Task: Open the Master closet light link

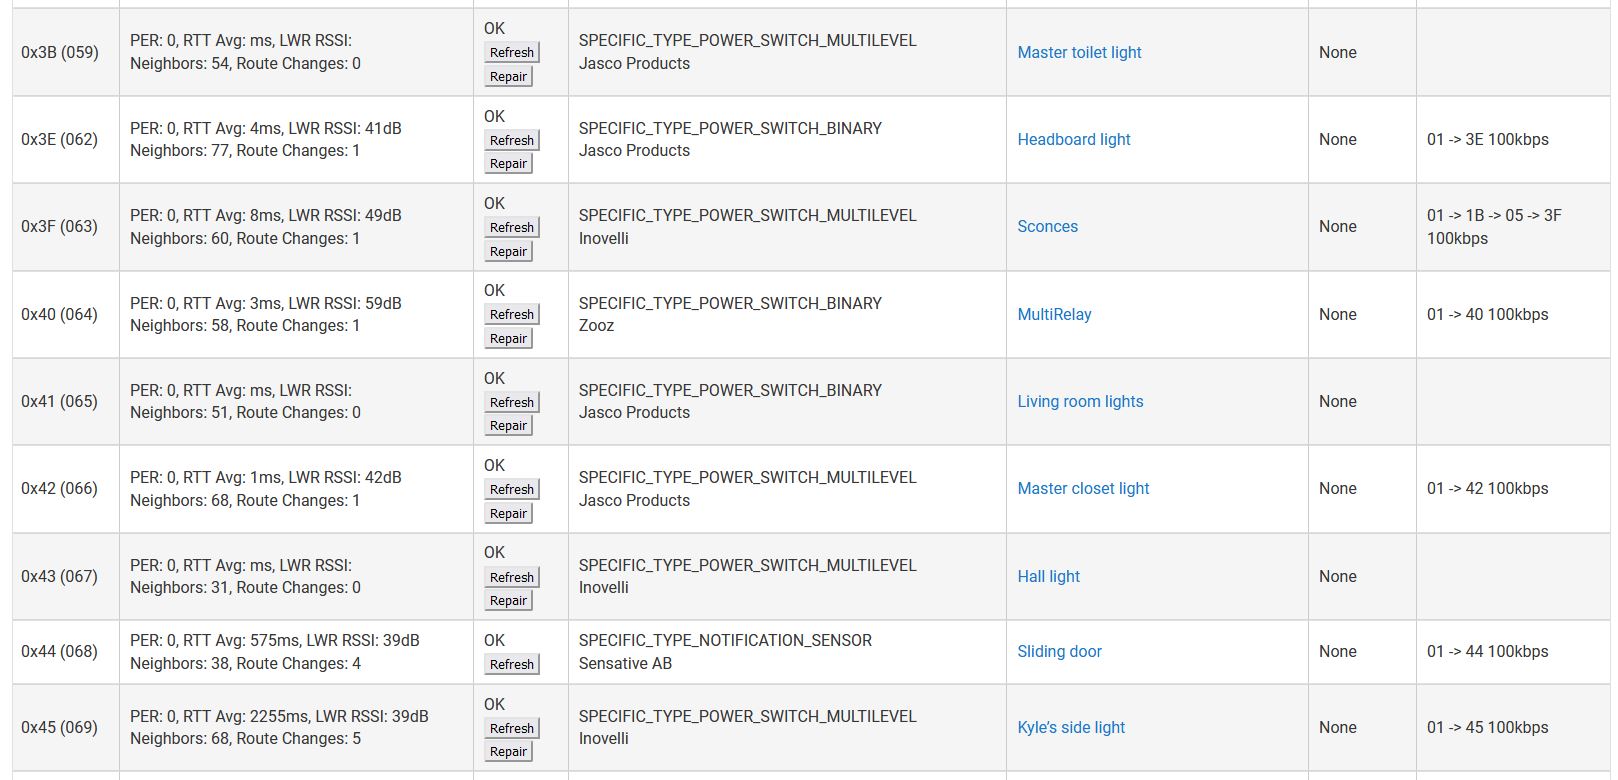Action: (1083, 488)
